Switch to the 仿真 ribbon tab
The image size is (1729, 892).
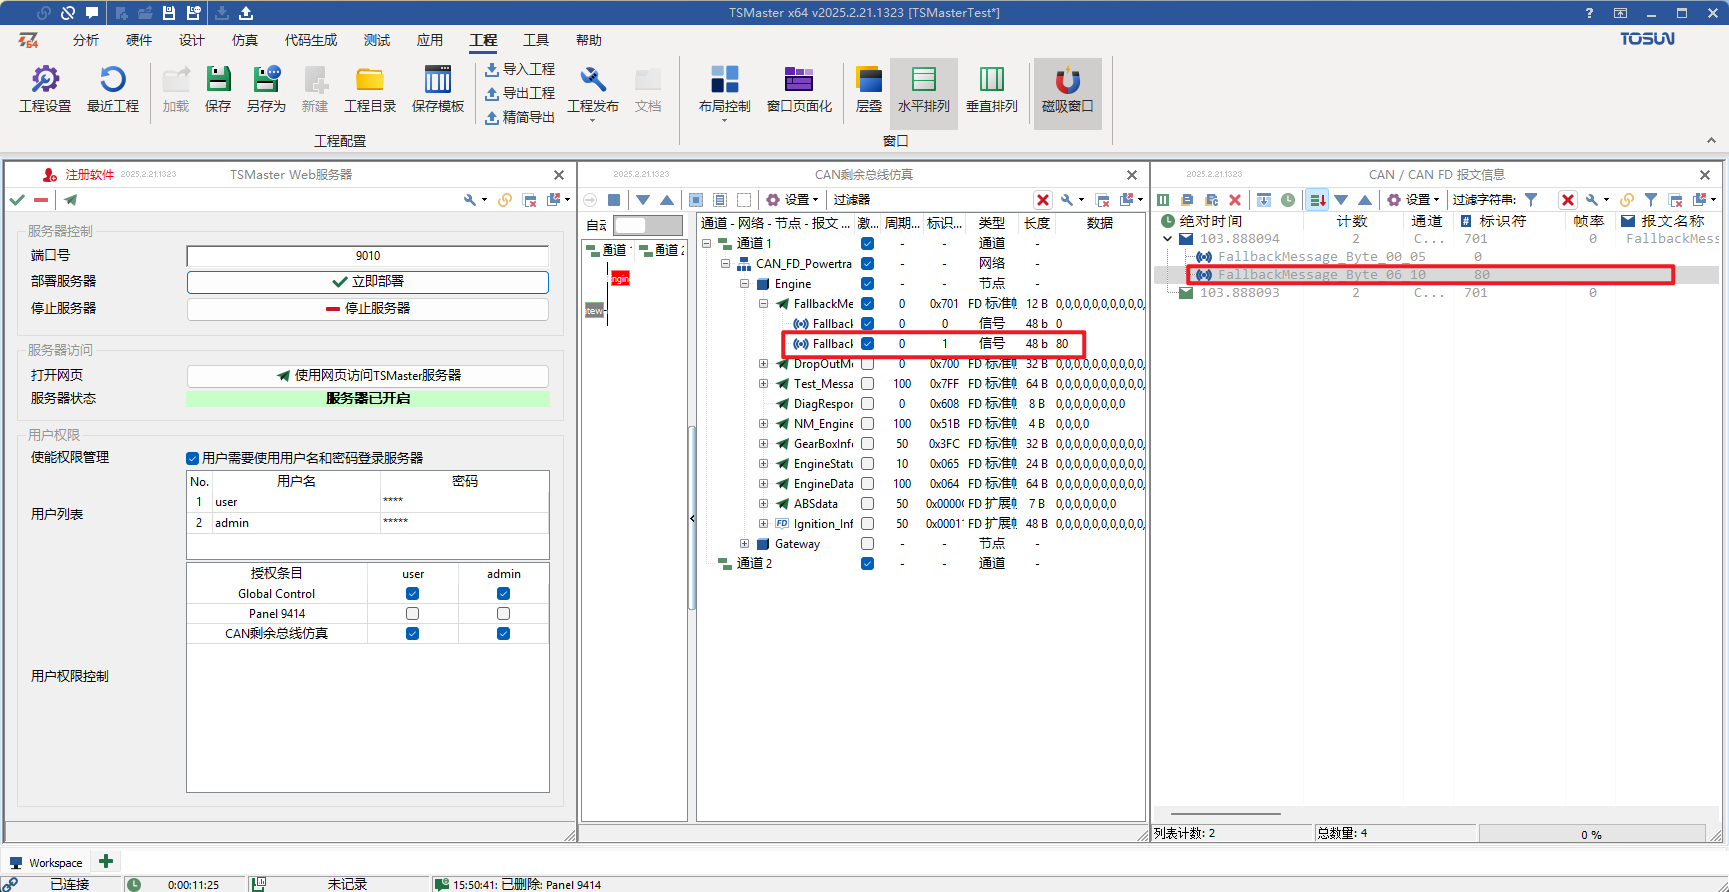[245, 40]
